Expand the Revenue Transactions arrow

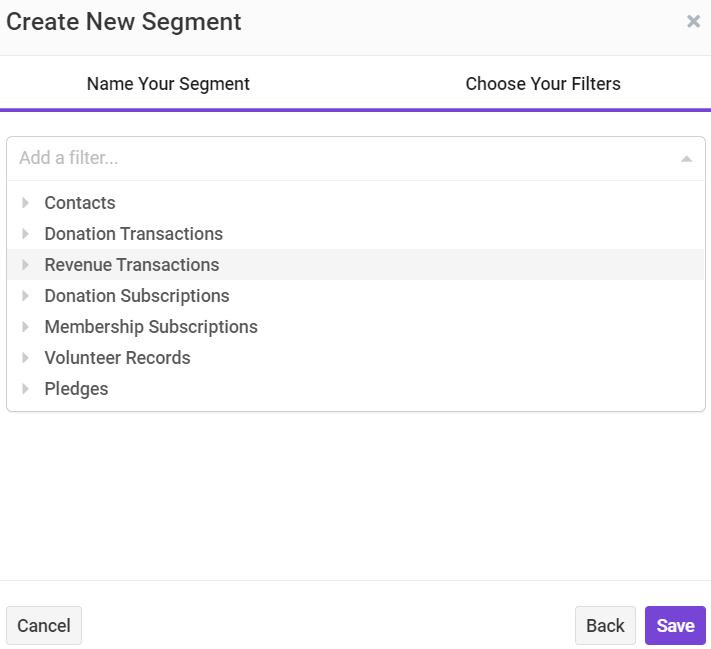(25, 264)
